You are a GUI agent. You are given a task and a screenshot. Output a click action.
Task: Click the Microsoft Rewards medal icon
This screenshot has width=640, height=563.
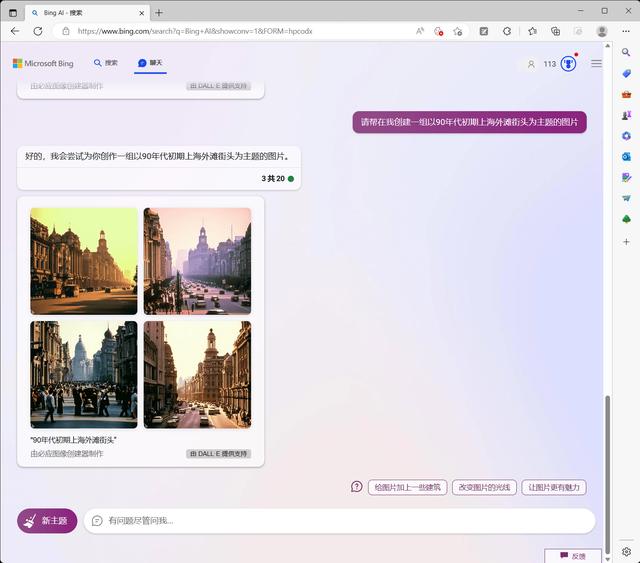pyautogui.click(x=568, y=64)
